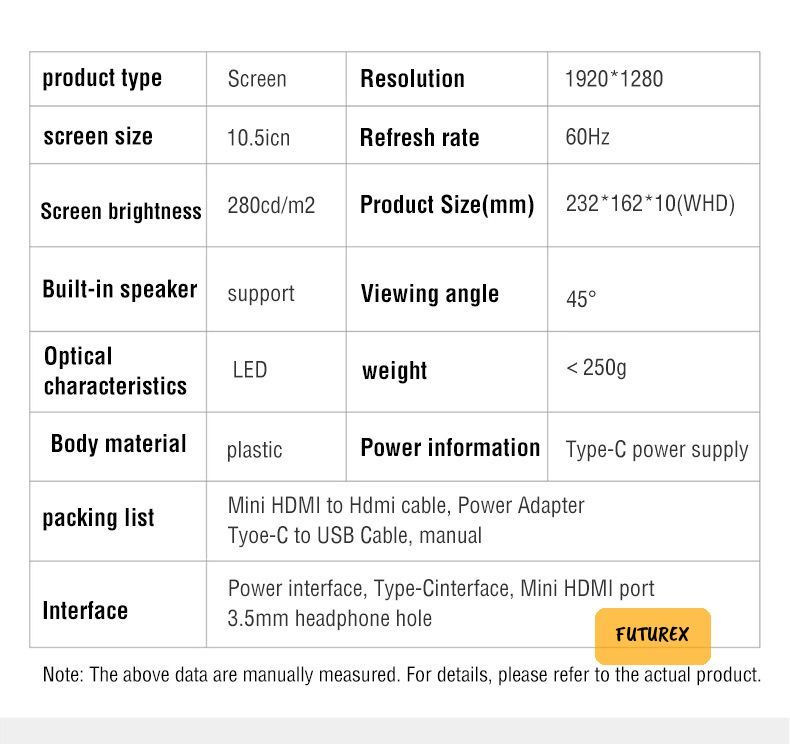Click the 232*162*10(WHD) product size value

coord(650,204)
